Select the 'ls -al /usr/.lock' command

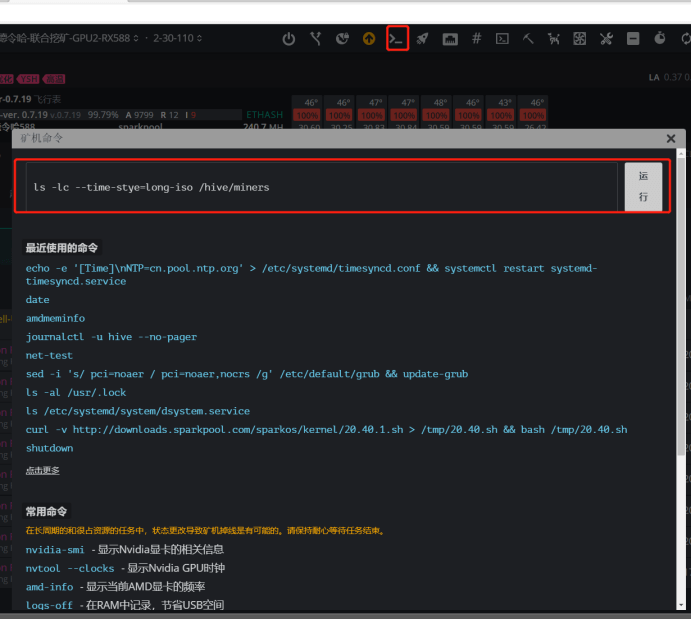tap(76, 393)
